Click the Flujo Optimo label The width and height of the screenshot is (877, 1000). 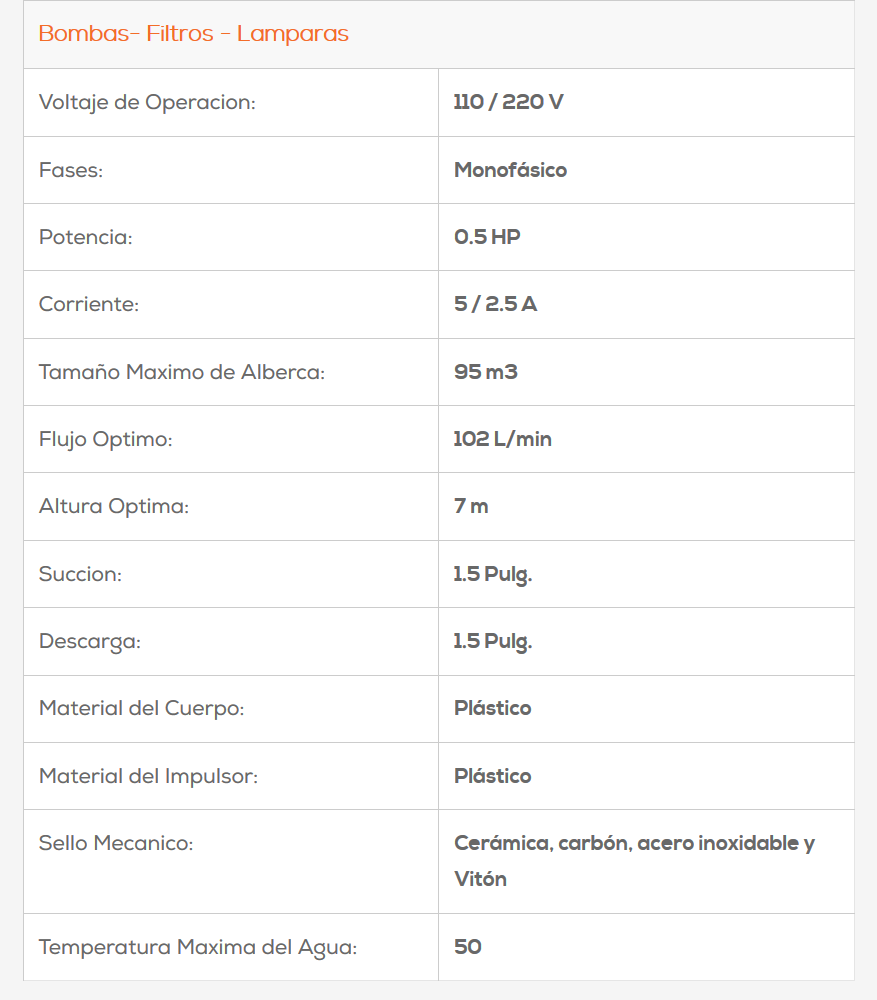click(105, 439)
